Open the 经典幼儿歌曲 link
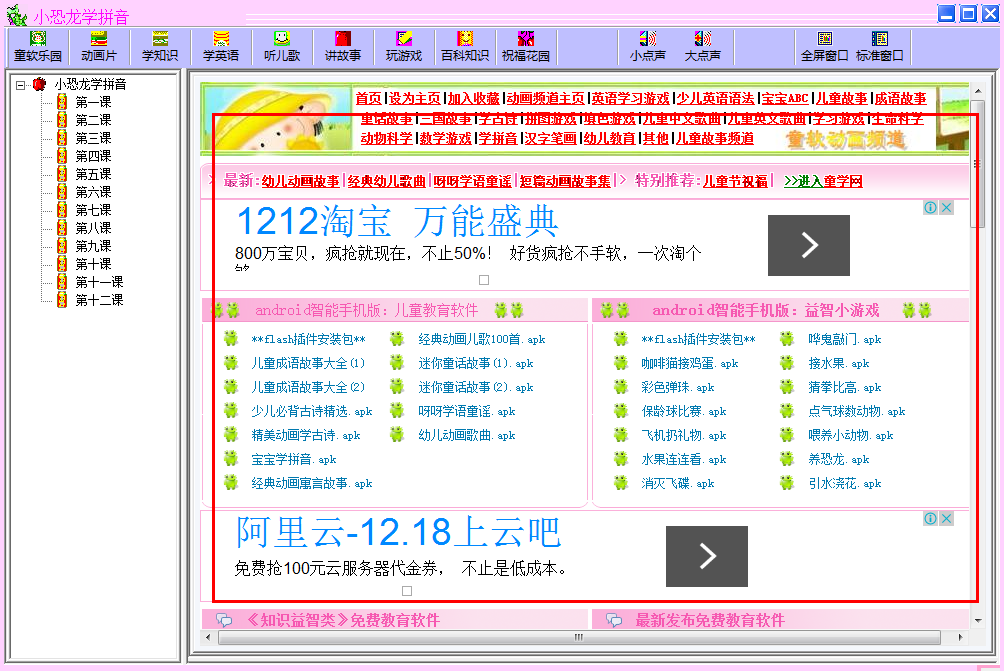 [386, 181]
